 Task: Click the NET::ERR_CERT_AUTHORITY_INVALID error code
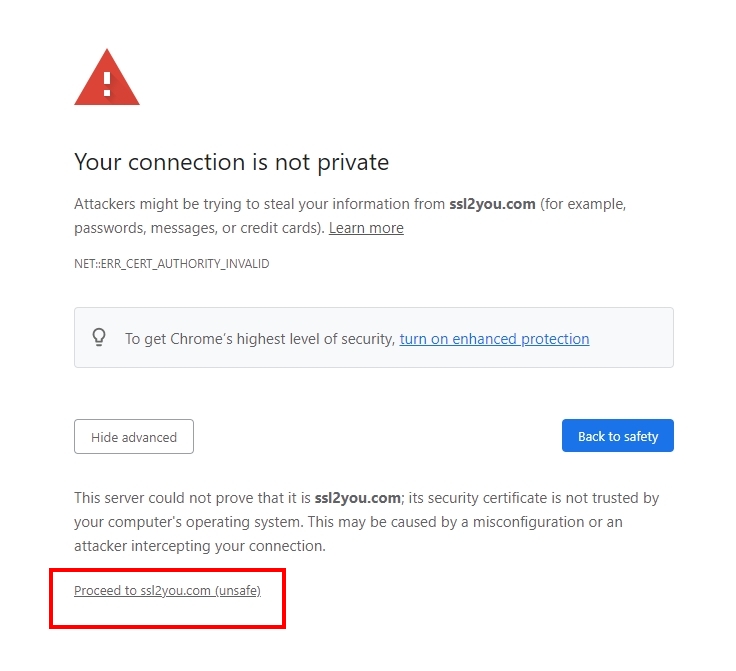coord(171,264)
